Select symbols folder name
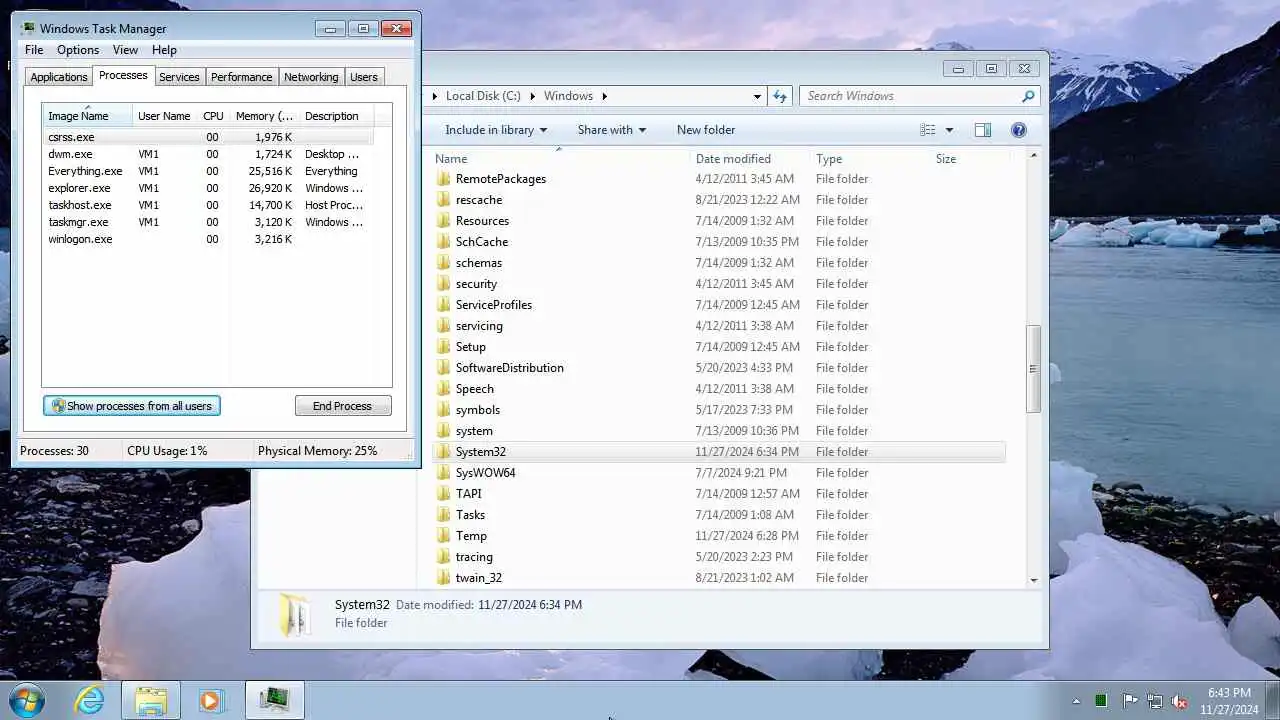Image resolution: width=1280 pixels, height=720 pixels. click(x=478, y=410)
